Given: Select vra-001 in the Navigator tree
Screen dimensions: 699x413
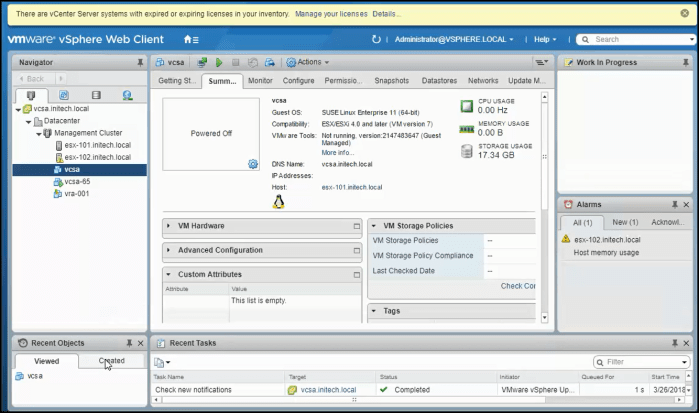Looking at the screenshot, I should (76, 194).
